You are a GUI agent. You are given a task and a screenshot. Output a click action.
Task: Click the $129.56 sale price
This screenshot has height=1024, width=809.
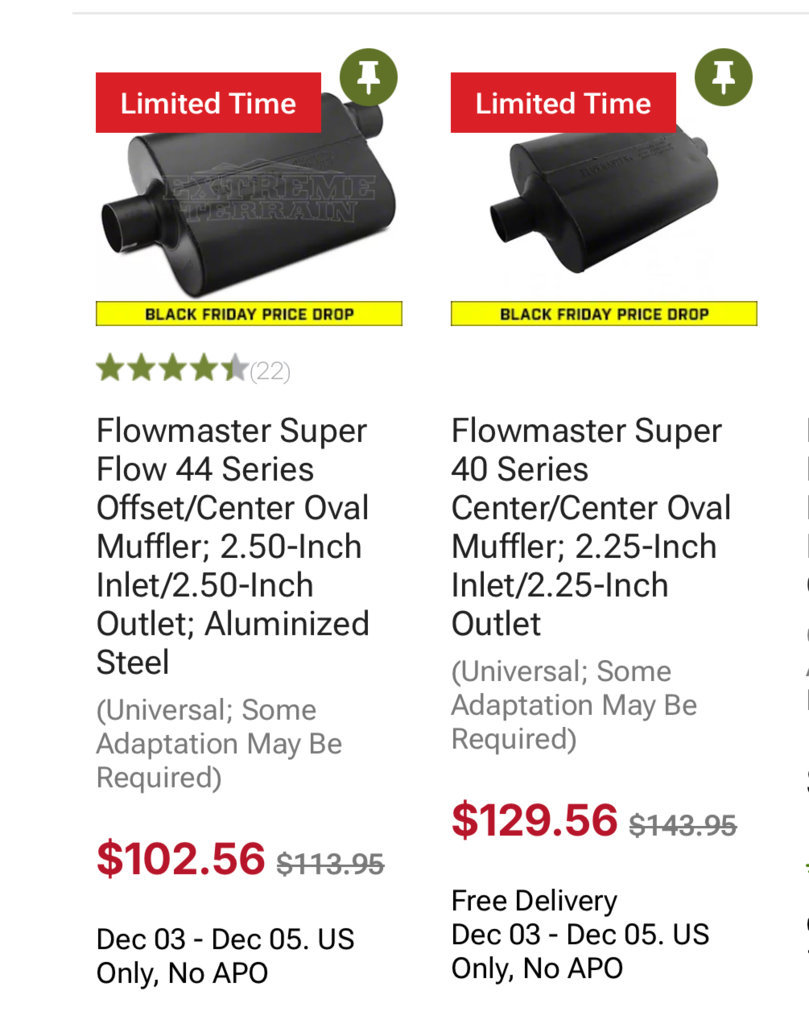(x=534, y=820)
